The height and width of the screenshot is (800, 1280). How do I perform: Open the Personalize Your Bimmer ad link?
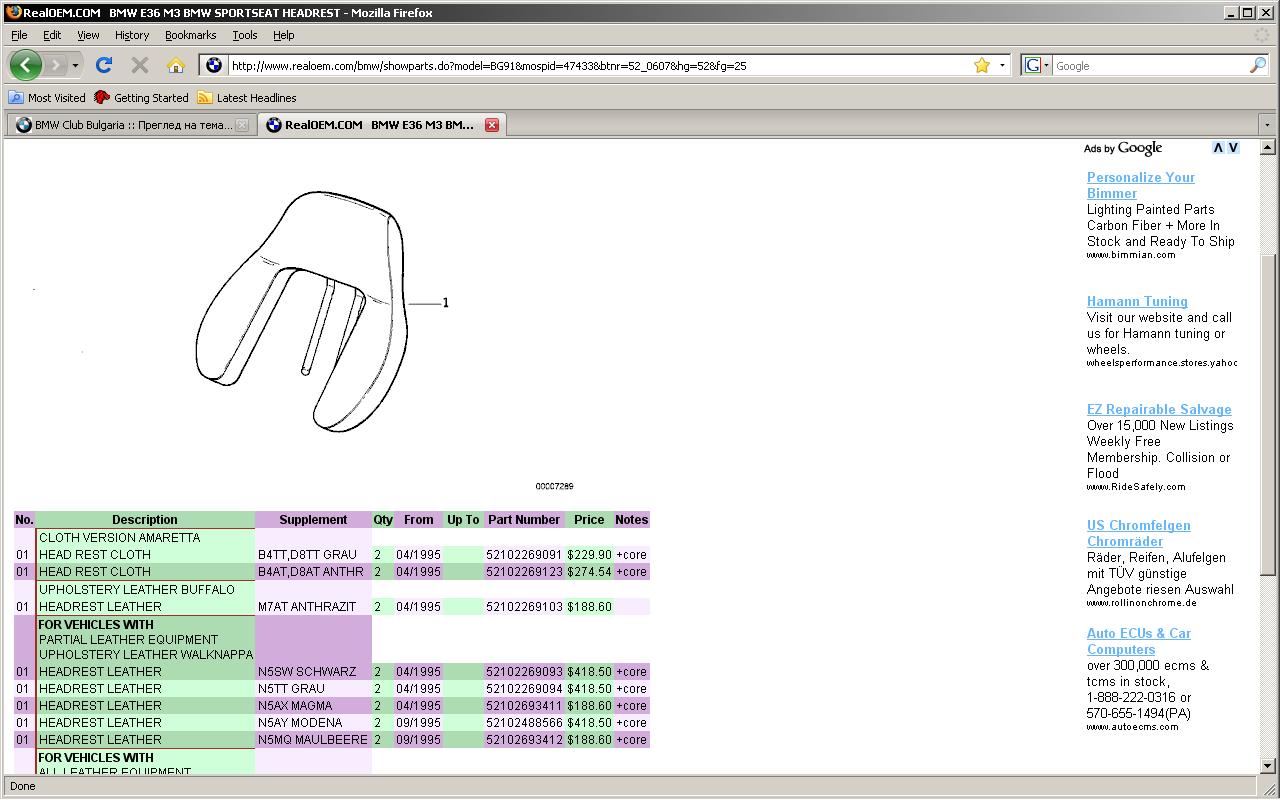click(1140, 185)
